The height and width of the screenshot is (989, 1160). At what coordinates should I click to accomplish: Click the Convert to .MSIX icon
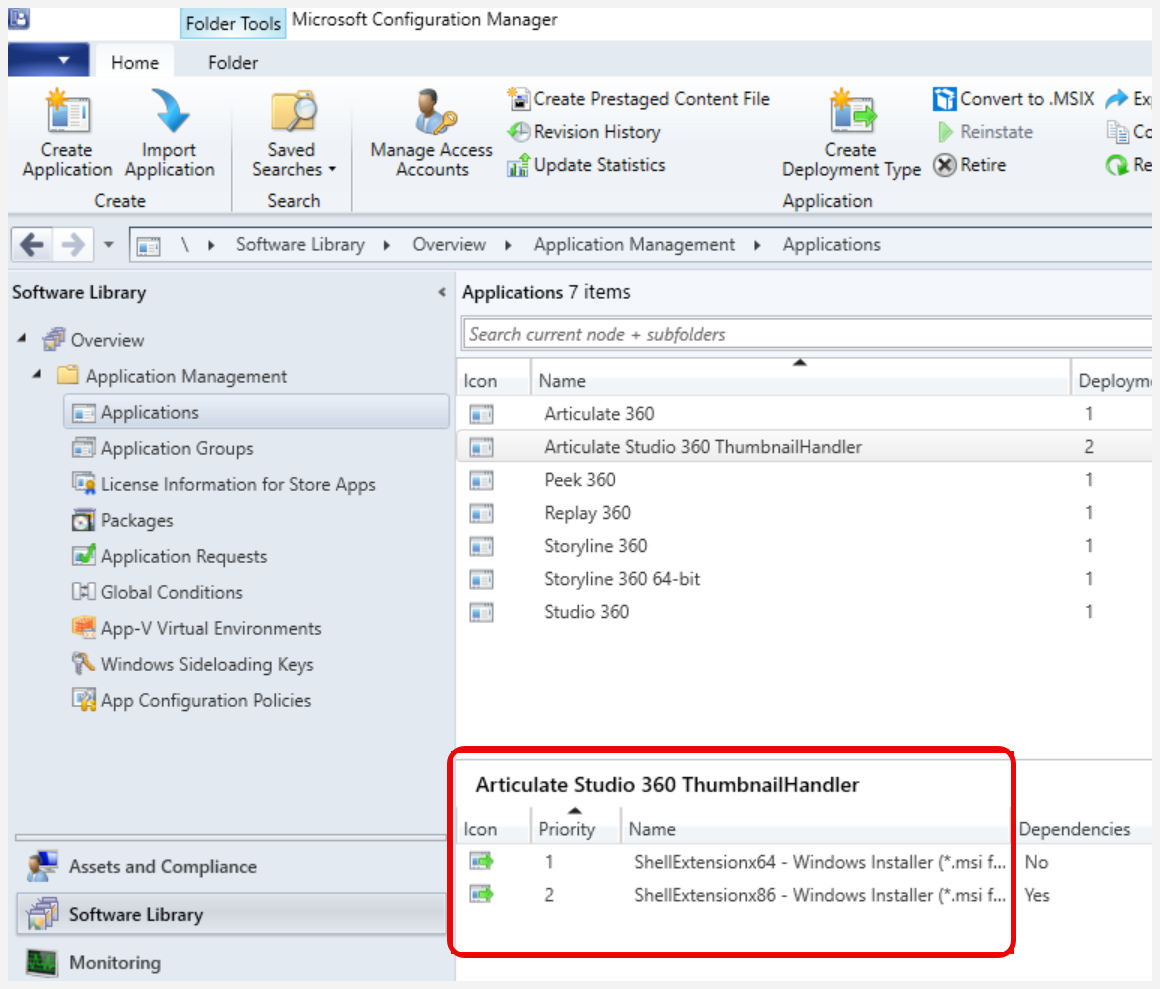tap(944, 98)
